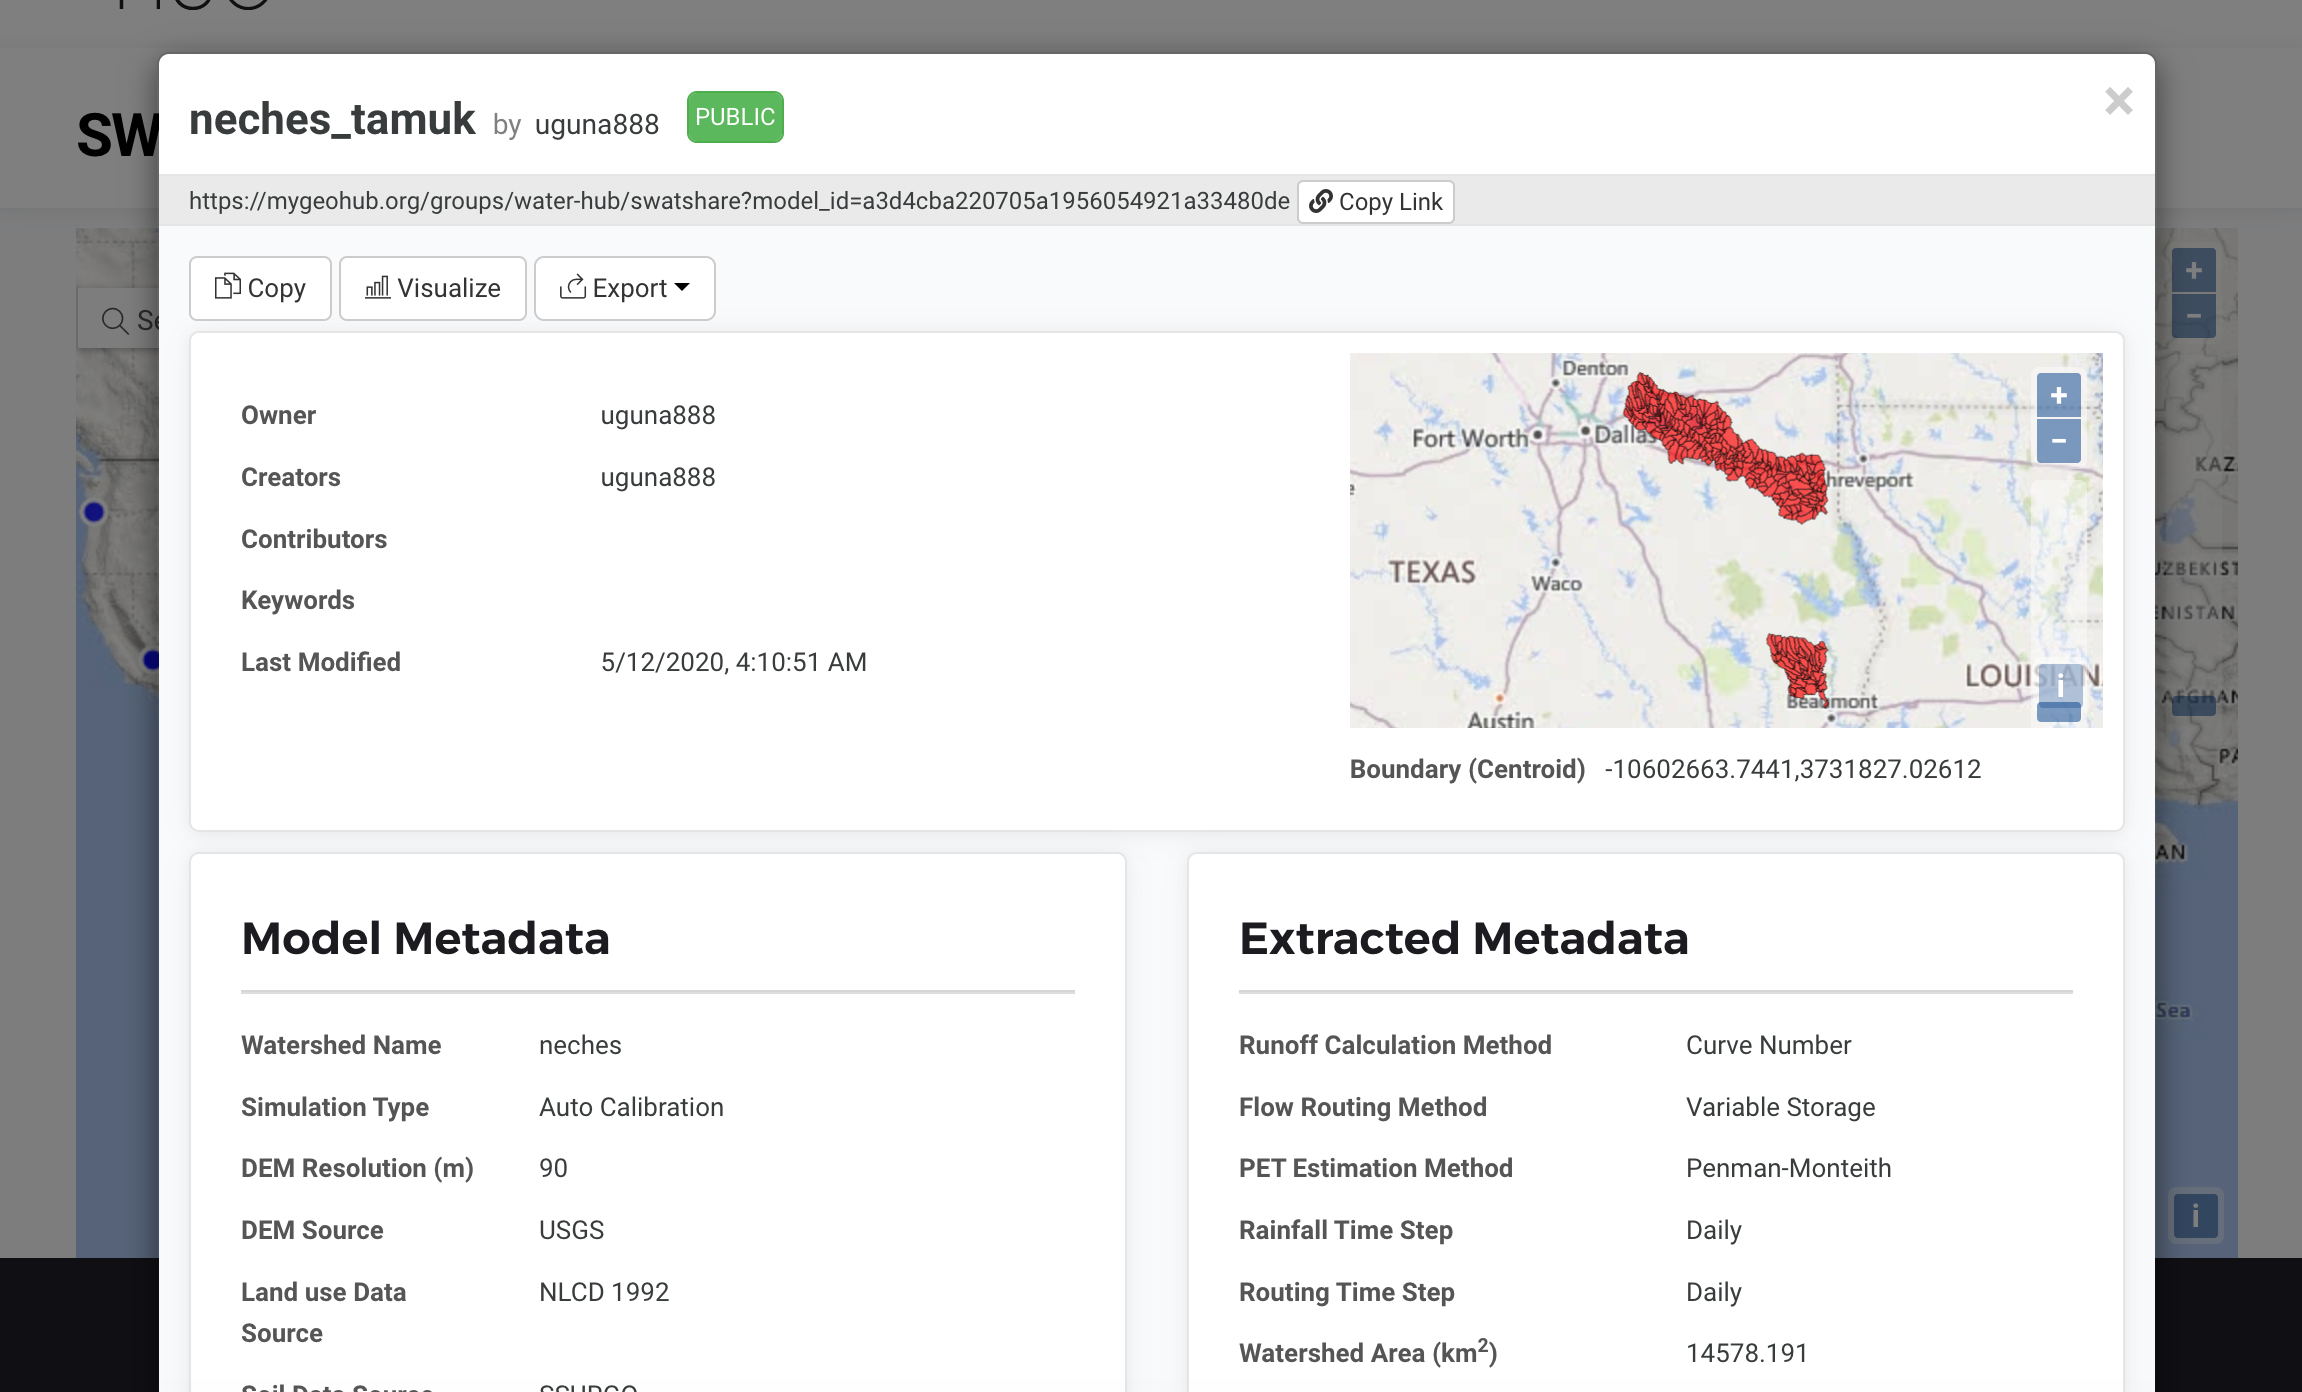The image size is (2302, 1392).
Task: Click the search magnifier icon behind the dialog
Action: pos(115,320)
